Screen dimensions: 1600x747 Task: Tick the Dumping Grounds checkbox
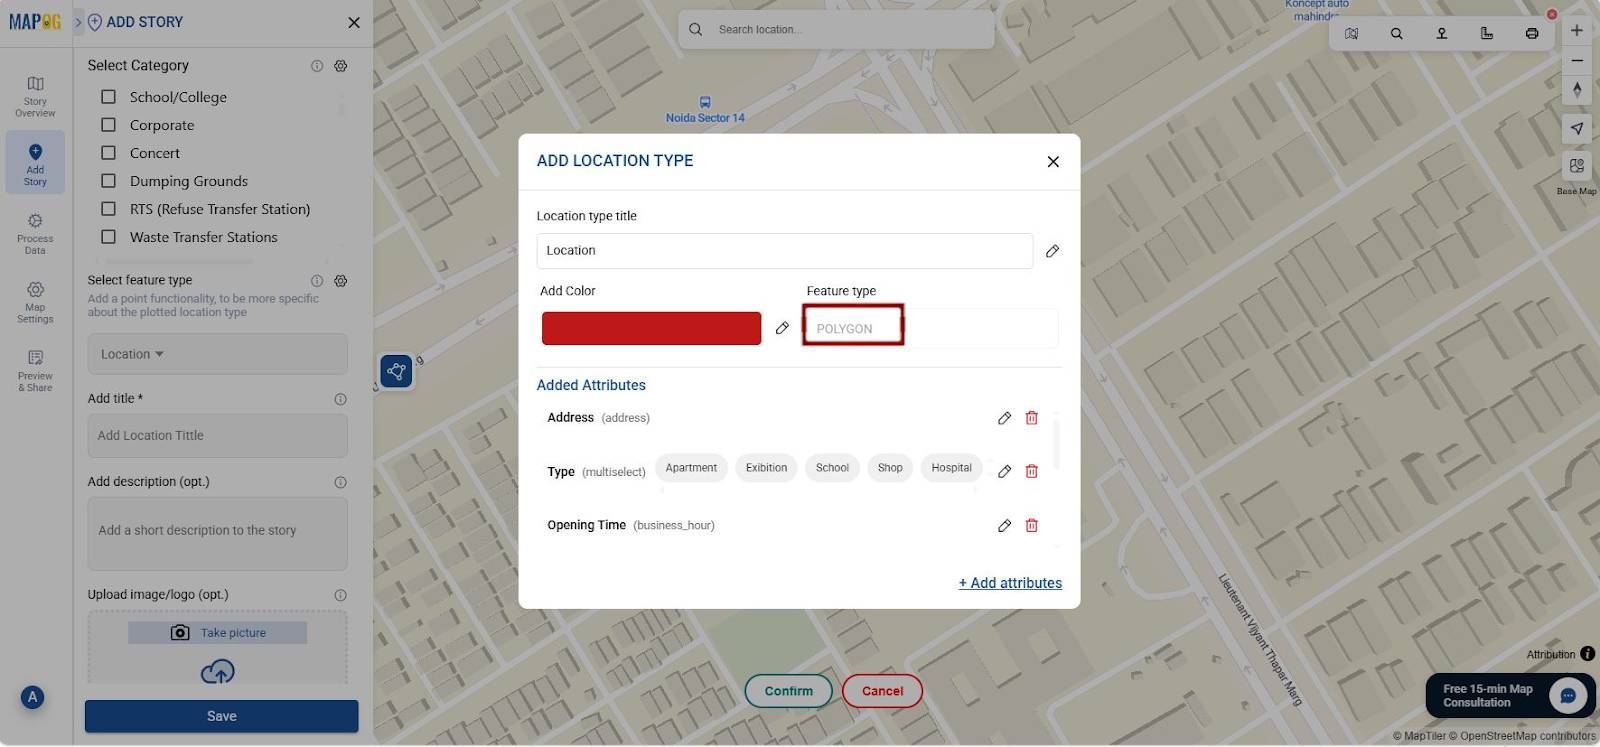[x=109, y=181]
